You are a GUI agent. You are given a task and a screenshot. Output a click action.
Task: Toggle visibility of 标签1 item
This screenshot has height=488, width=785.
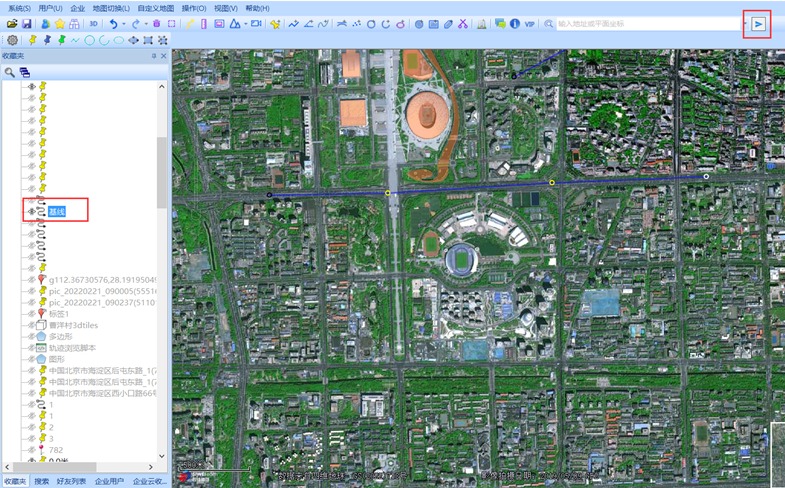[32, 314]
